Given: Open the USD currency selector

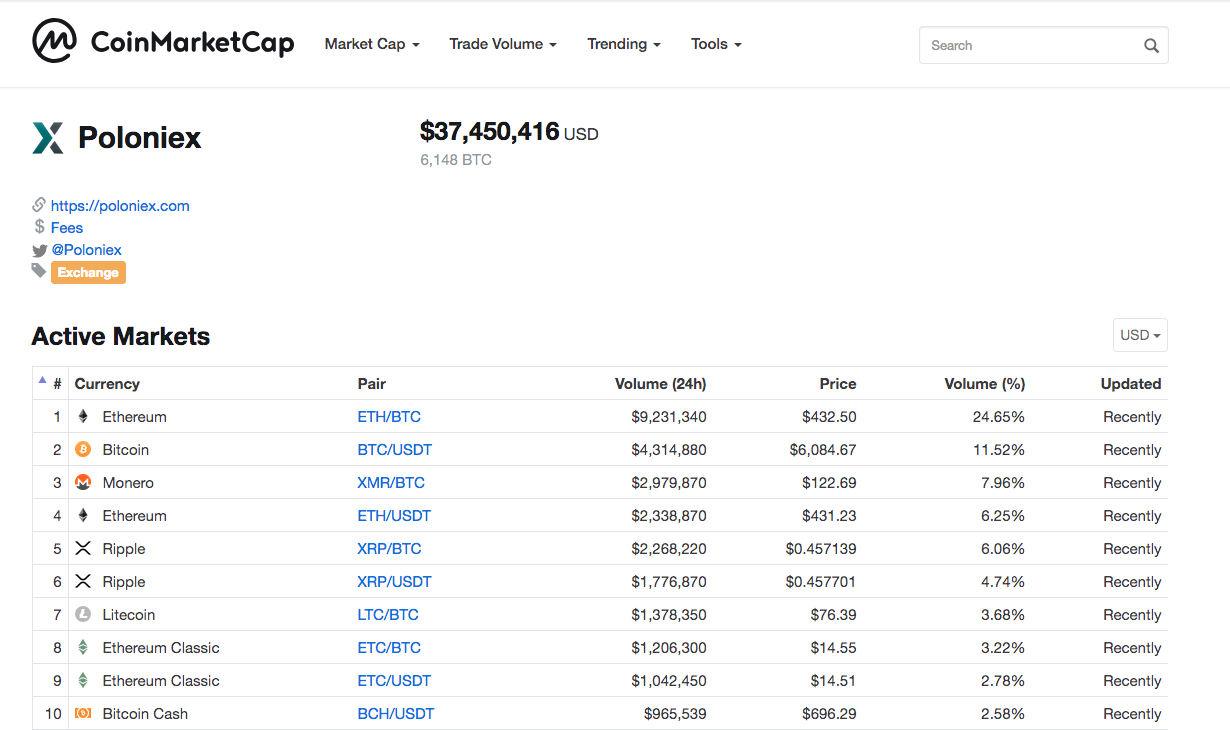Looking at the screenshot, I should point(1140,335).
